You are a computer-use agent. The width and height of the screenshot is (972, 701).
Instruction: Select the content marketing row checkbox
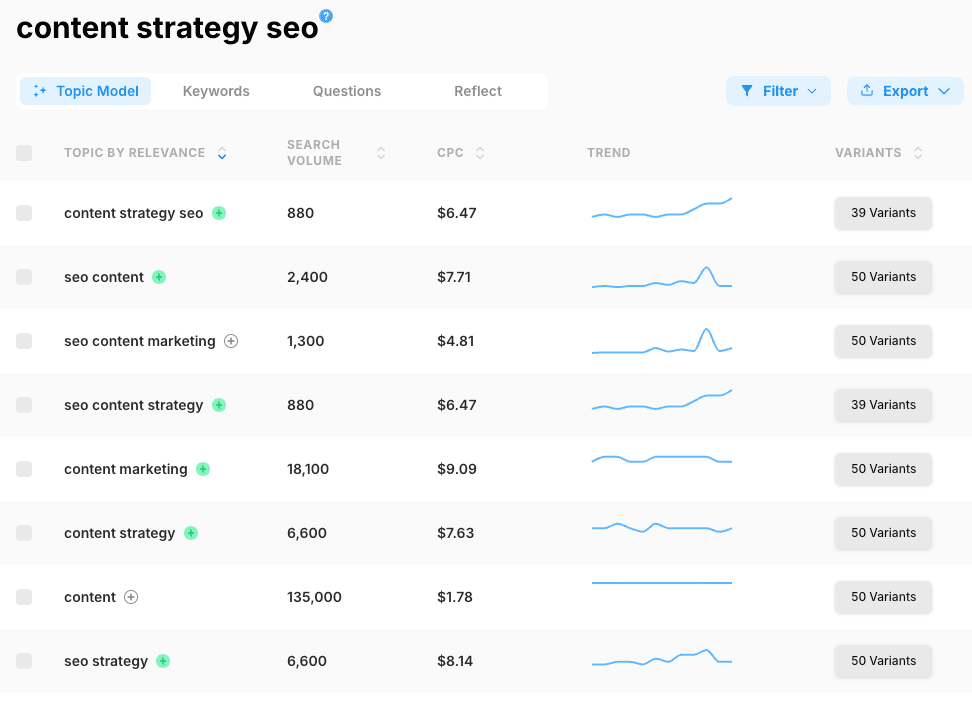pyautogui.click(x=24, y=469)
